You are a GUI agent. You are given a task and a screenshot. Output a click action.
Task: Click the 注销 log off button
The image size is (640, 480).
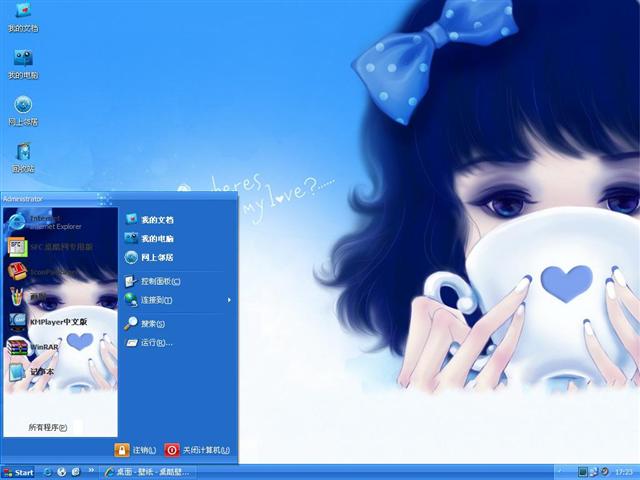click(x=135, y=450)
